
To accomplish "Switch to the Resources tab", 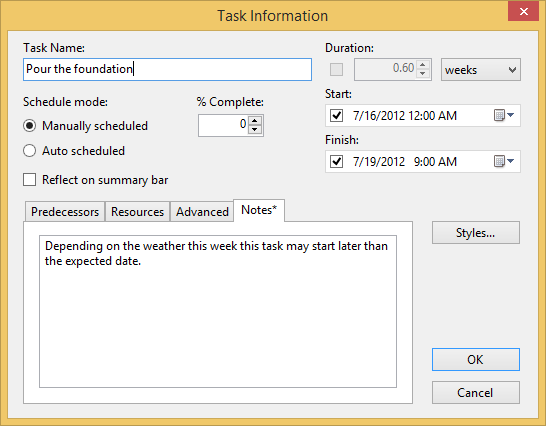I will tap(137, 211).
